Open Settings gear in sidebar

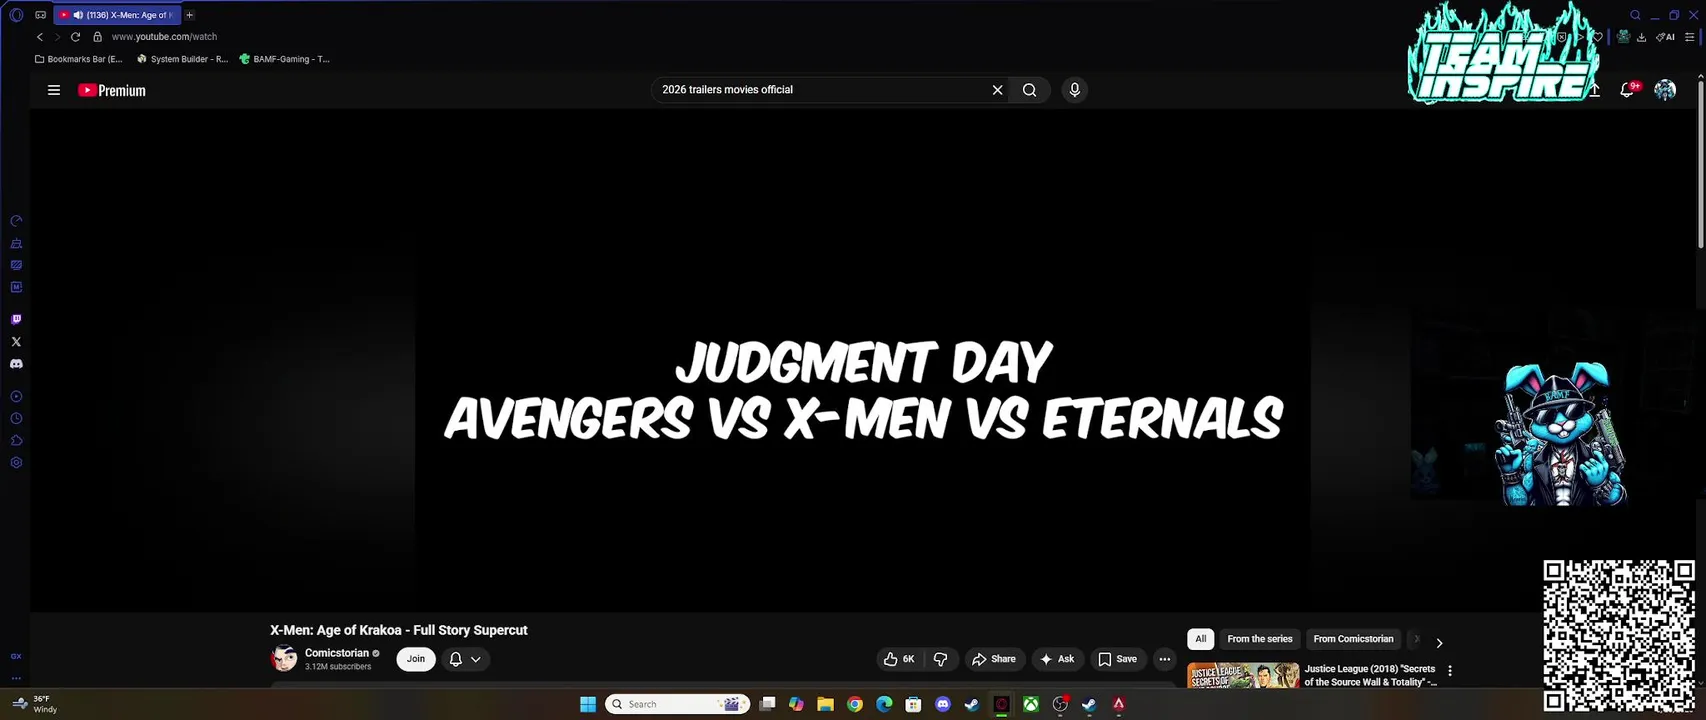[x=16, y=463]
